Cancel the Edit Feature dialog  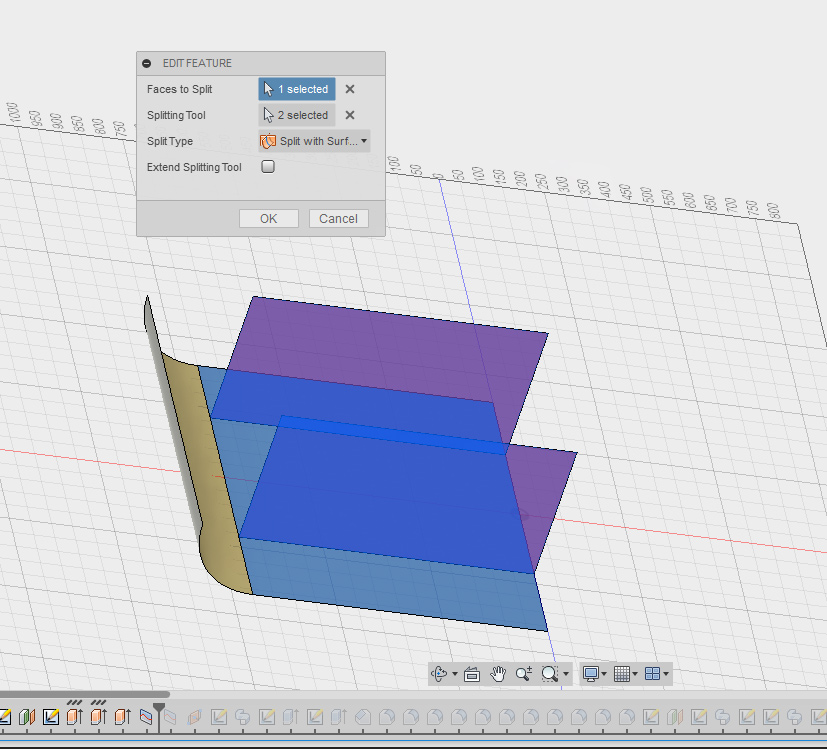pos(339,219)
